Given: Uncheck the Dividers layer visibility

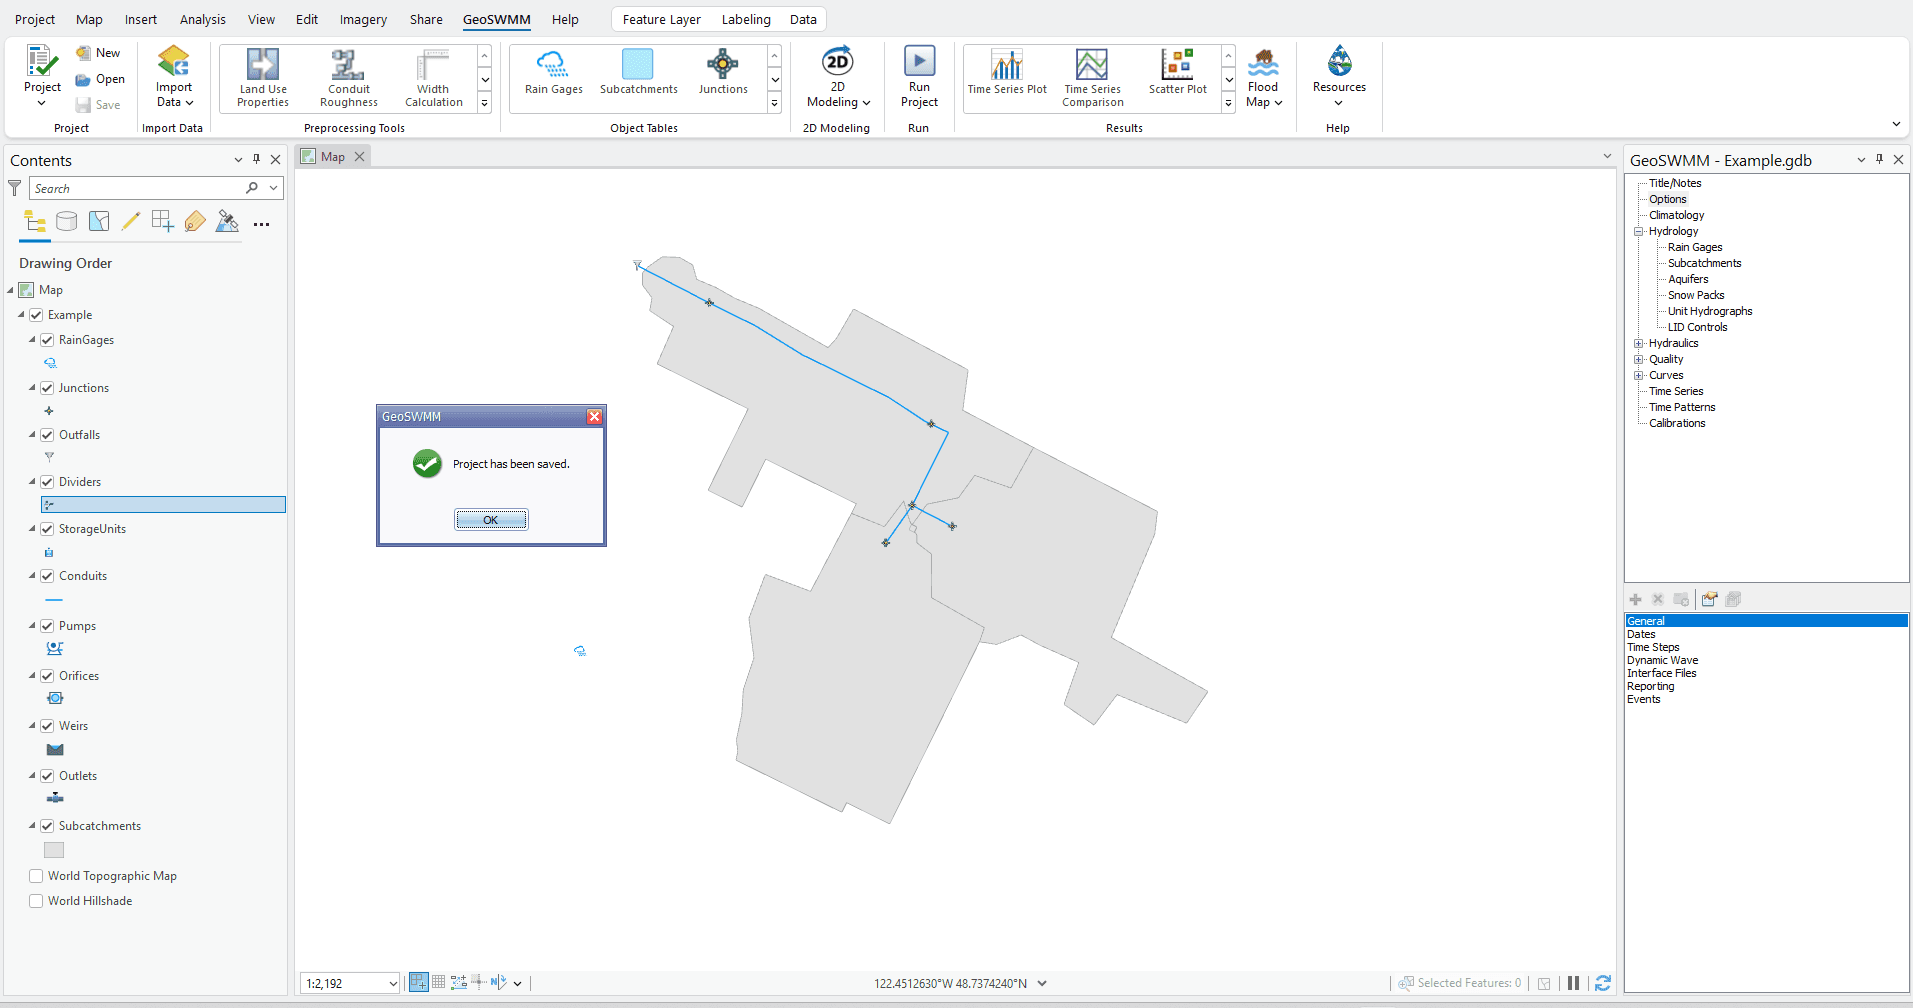Looking at the screenshot, I should [x=47, y=481].
